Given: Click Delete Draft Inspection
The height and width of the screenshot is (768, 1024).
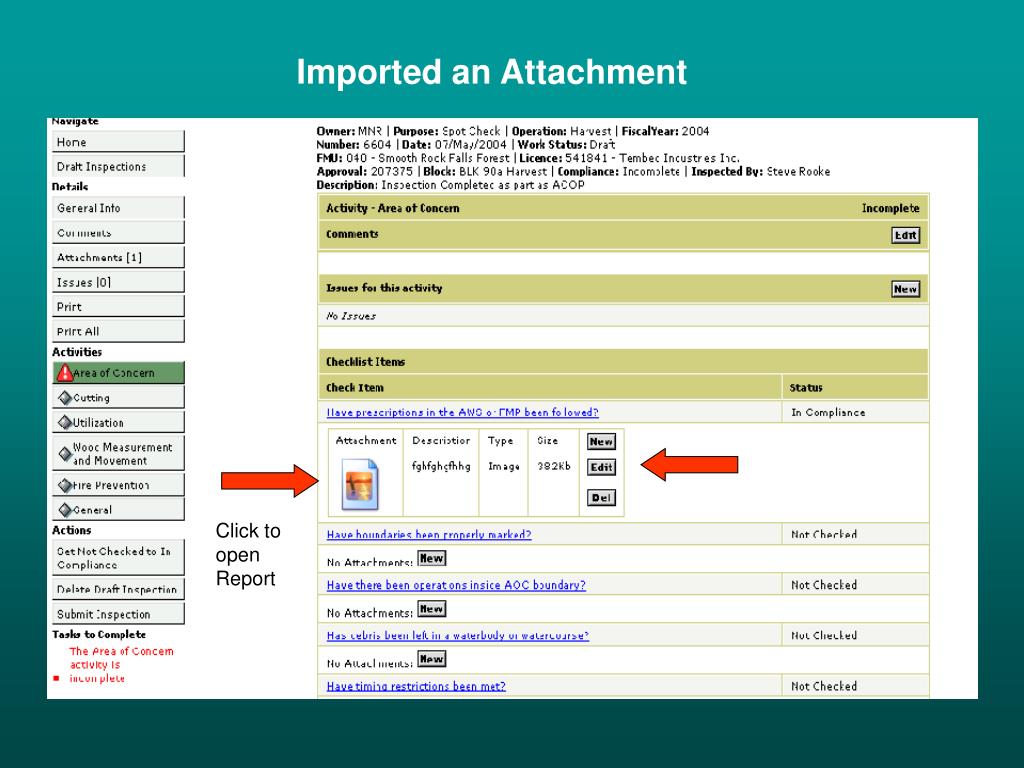Looking at the screenshot, I should tap(118, 589).
